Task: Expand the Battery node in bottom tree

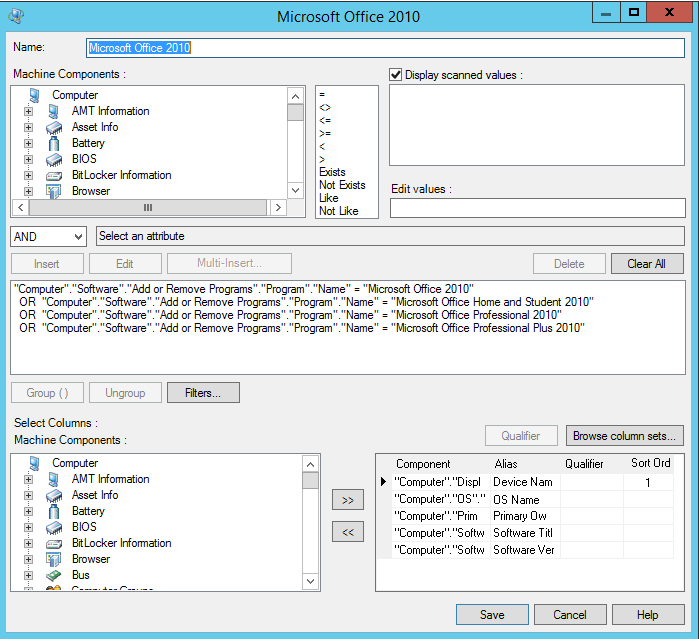Action: (28, 511)
